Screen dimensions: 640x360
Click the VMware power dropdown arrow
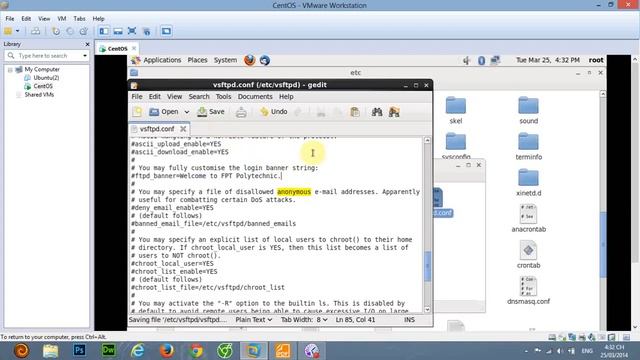(x=18, y=31)
